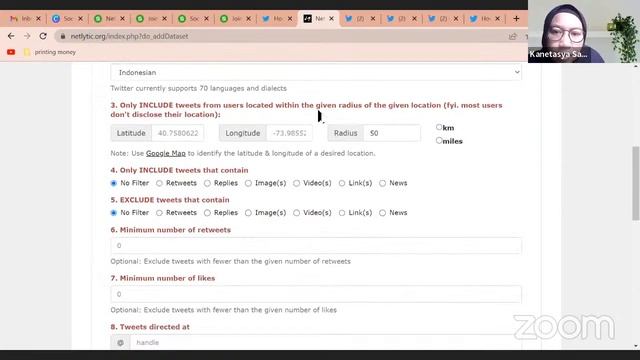640x360 pixels.
Task: Click the Longitude input field
Action: tap(289, 133)
